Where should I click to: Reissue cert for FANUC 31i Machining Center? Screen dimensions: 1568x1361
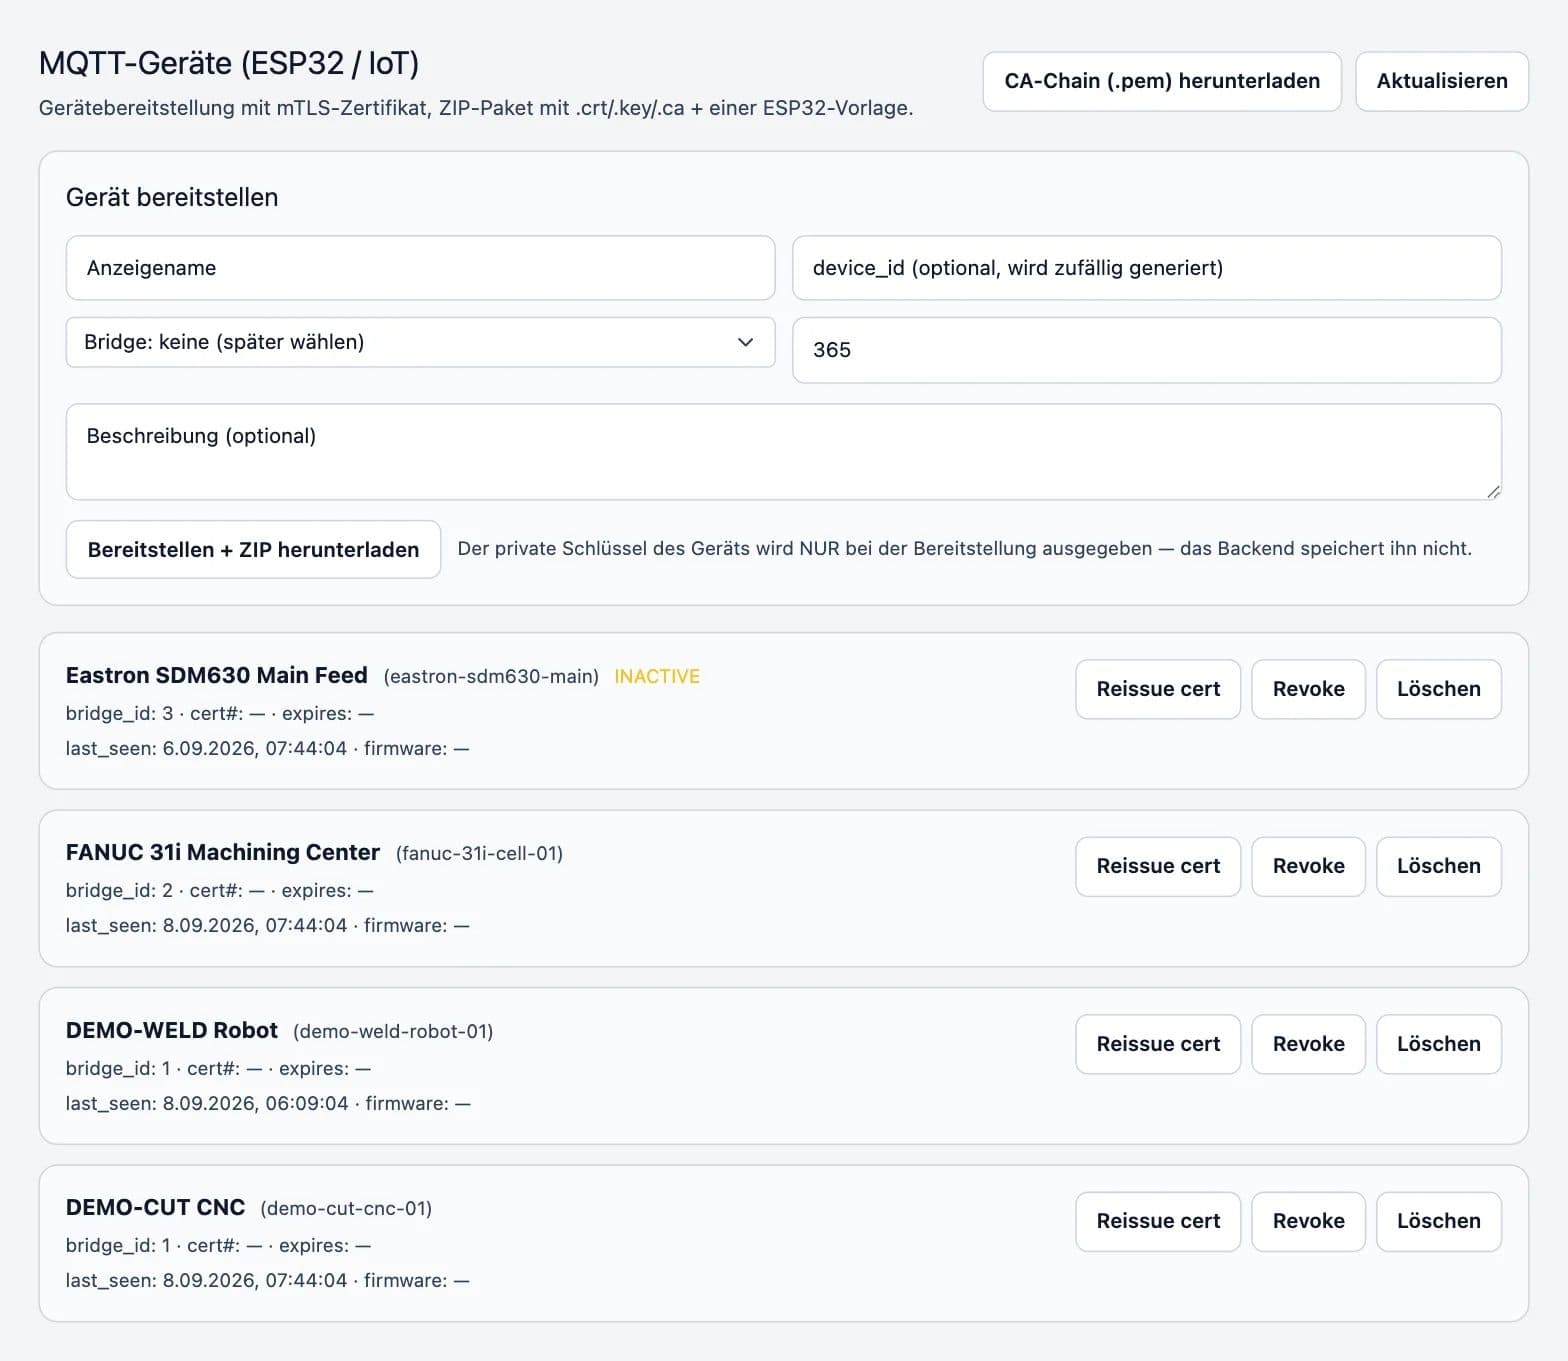1158,866
